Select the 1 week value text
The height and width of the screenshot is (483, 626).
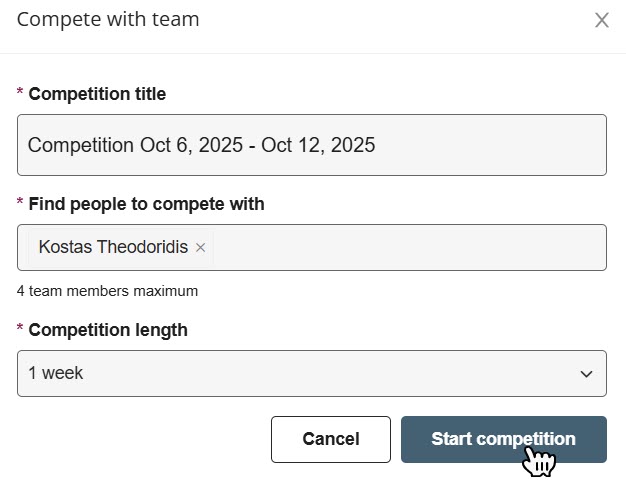click(x=56, y=373)
